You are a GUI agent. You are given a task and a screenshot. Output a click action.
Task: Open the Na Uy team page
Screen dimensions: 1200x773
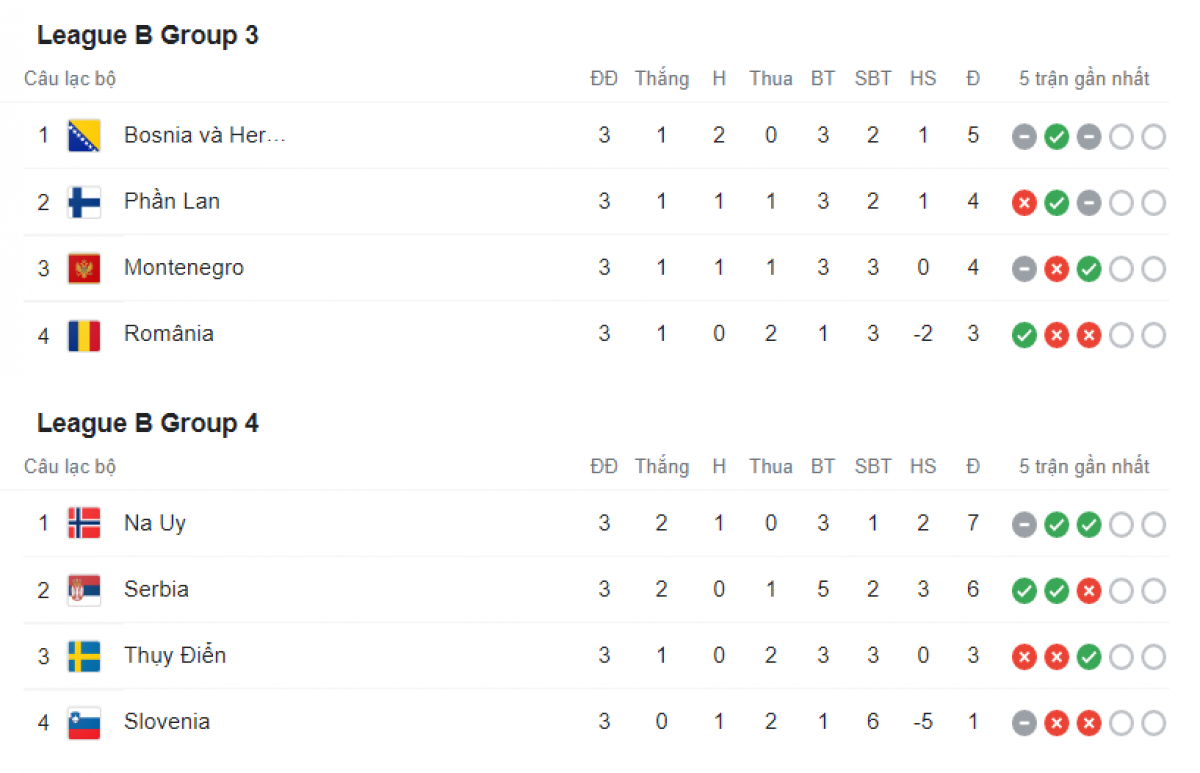(x=155, y=523)
